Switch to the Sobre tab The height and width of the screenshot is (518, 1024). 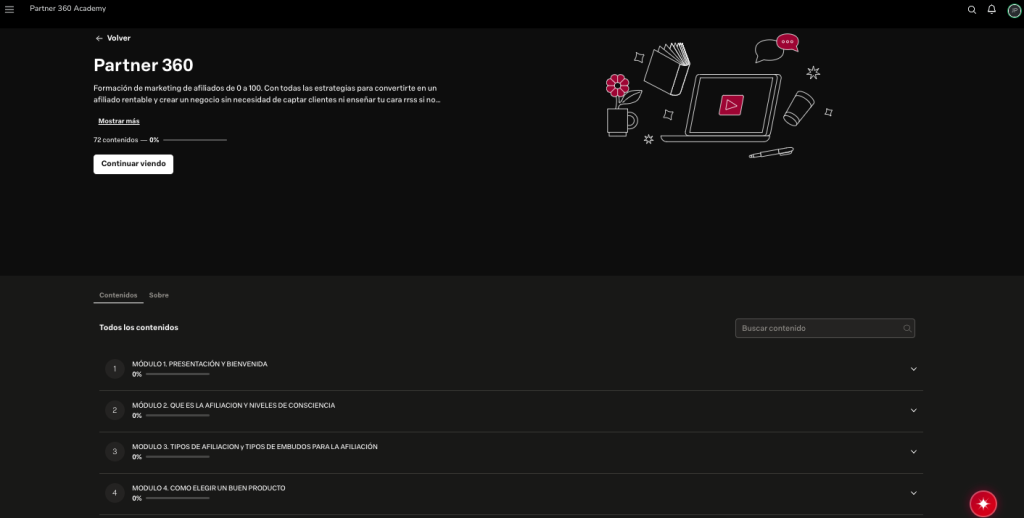click(159, 295)
